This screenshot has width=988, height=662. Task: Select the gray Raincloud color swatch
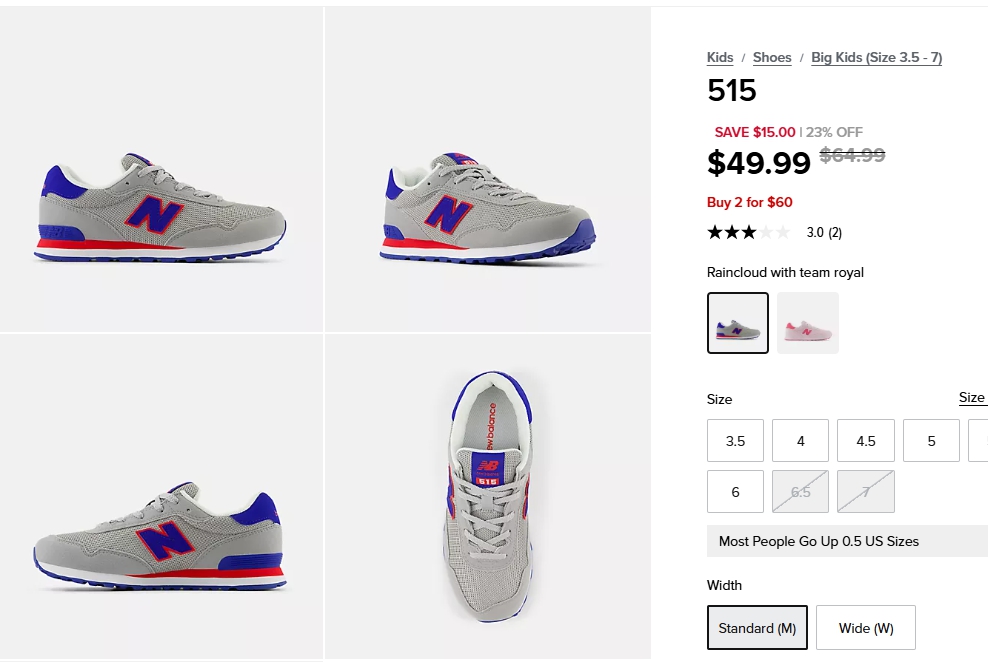[738, 323]
